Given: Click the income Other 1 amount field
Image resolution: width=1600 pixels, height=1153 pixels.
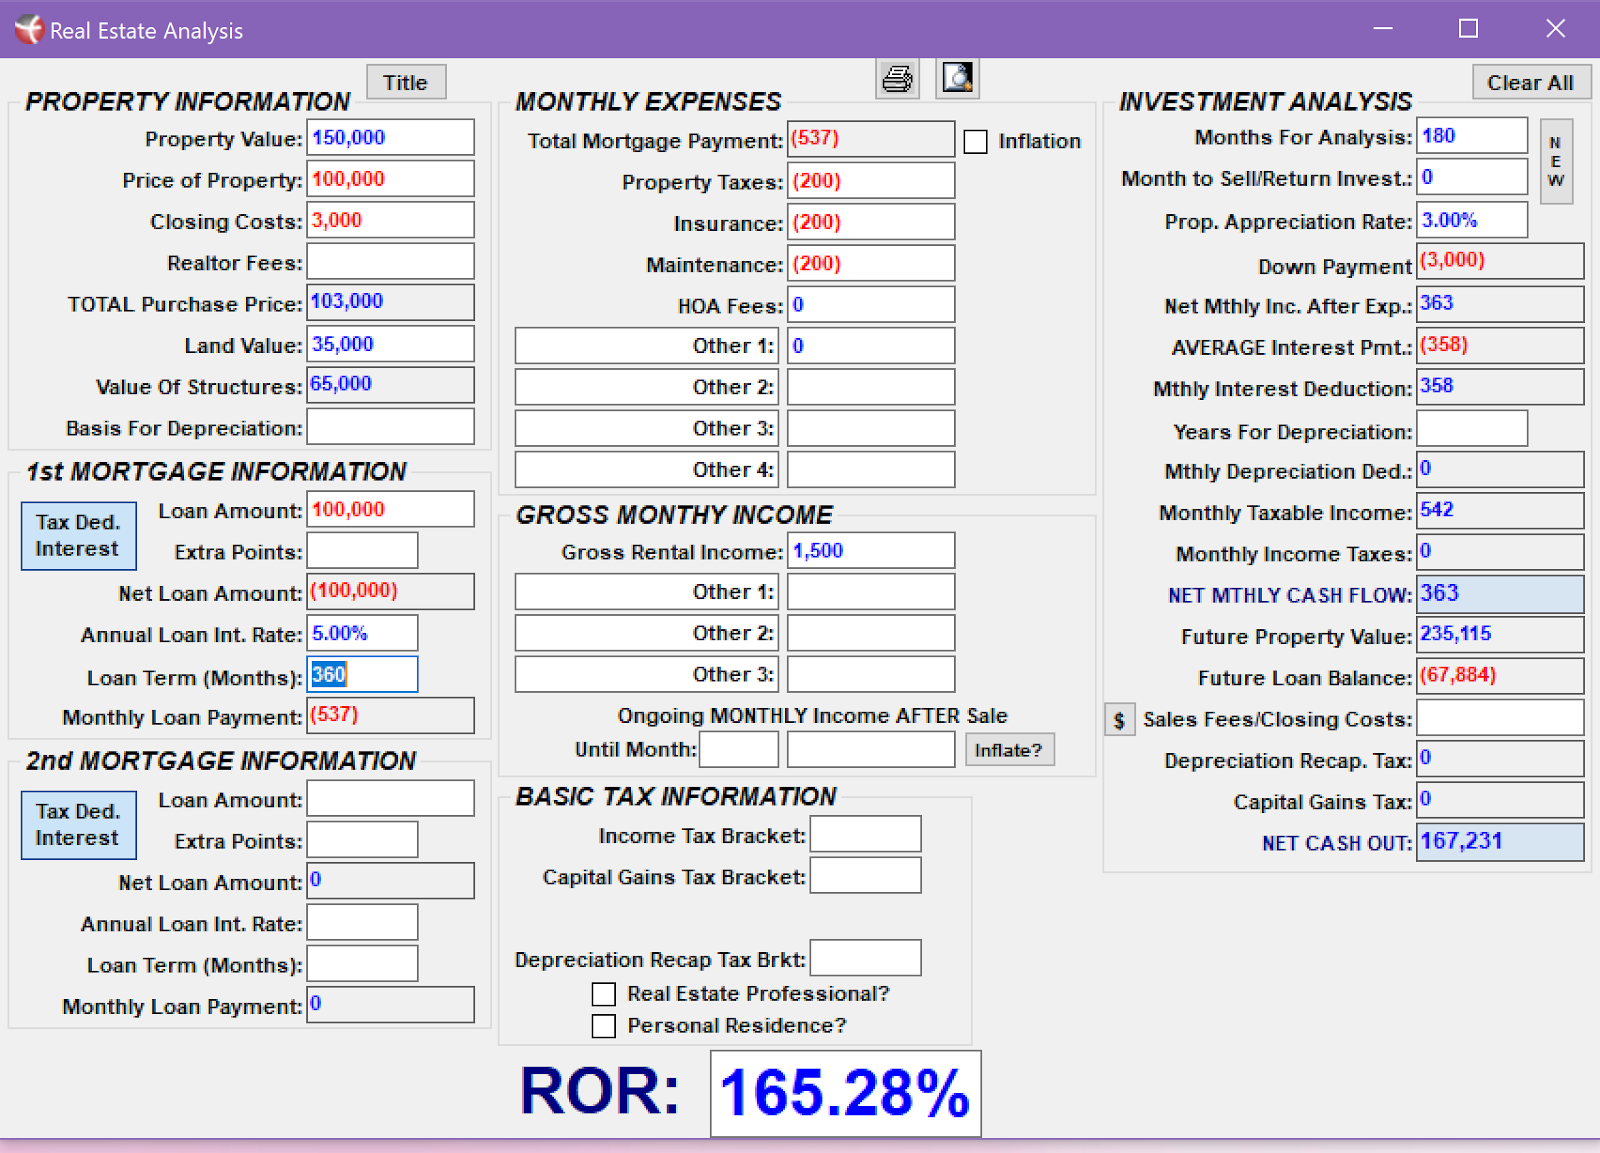Looking at the screenshot, I should [871, 592].
